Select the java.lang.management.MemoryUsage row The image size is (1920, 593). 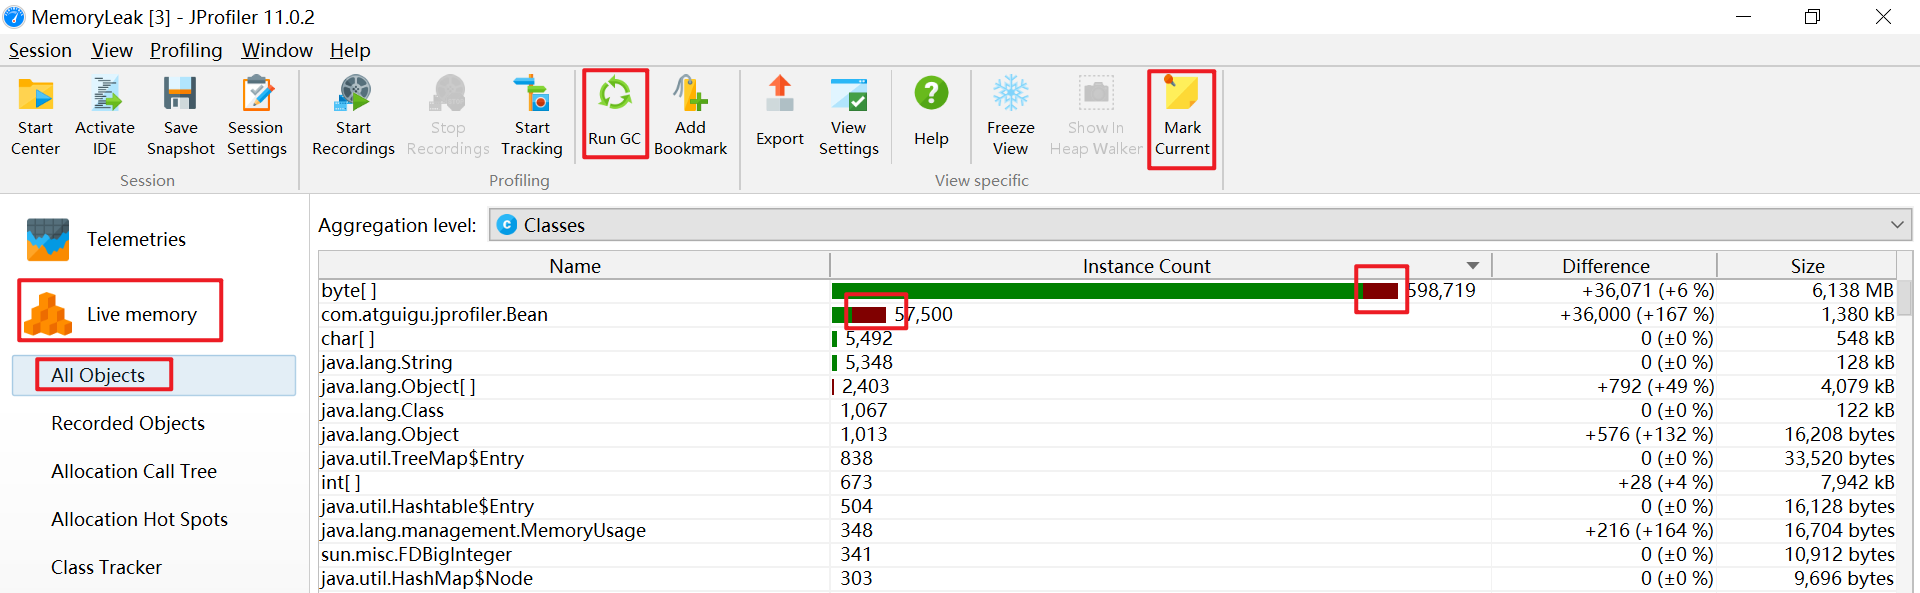[x=1107, y=530]
